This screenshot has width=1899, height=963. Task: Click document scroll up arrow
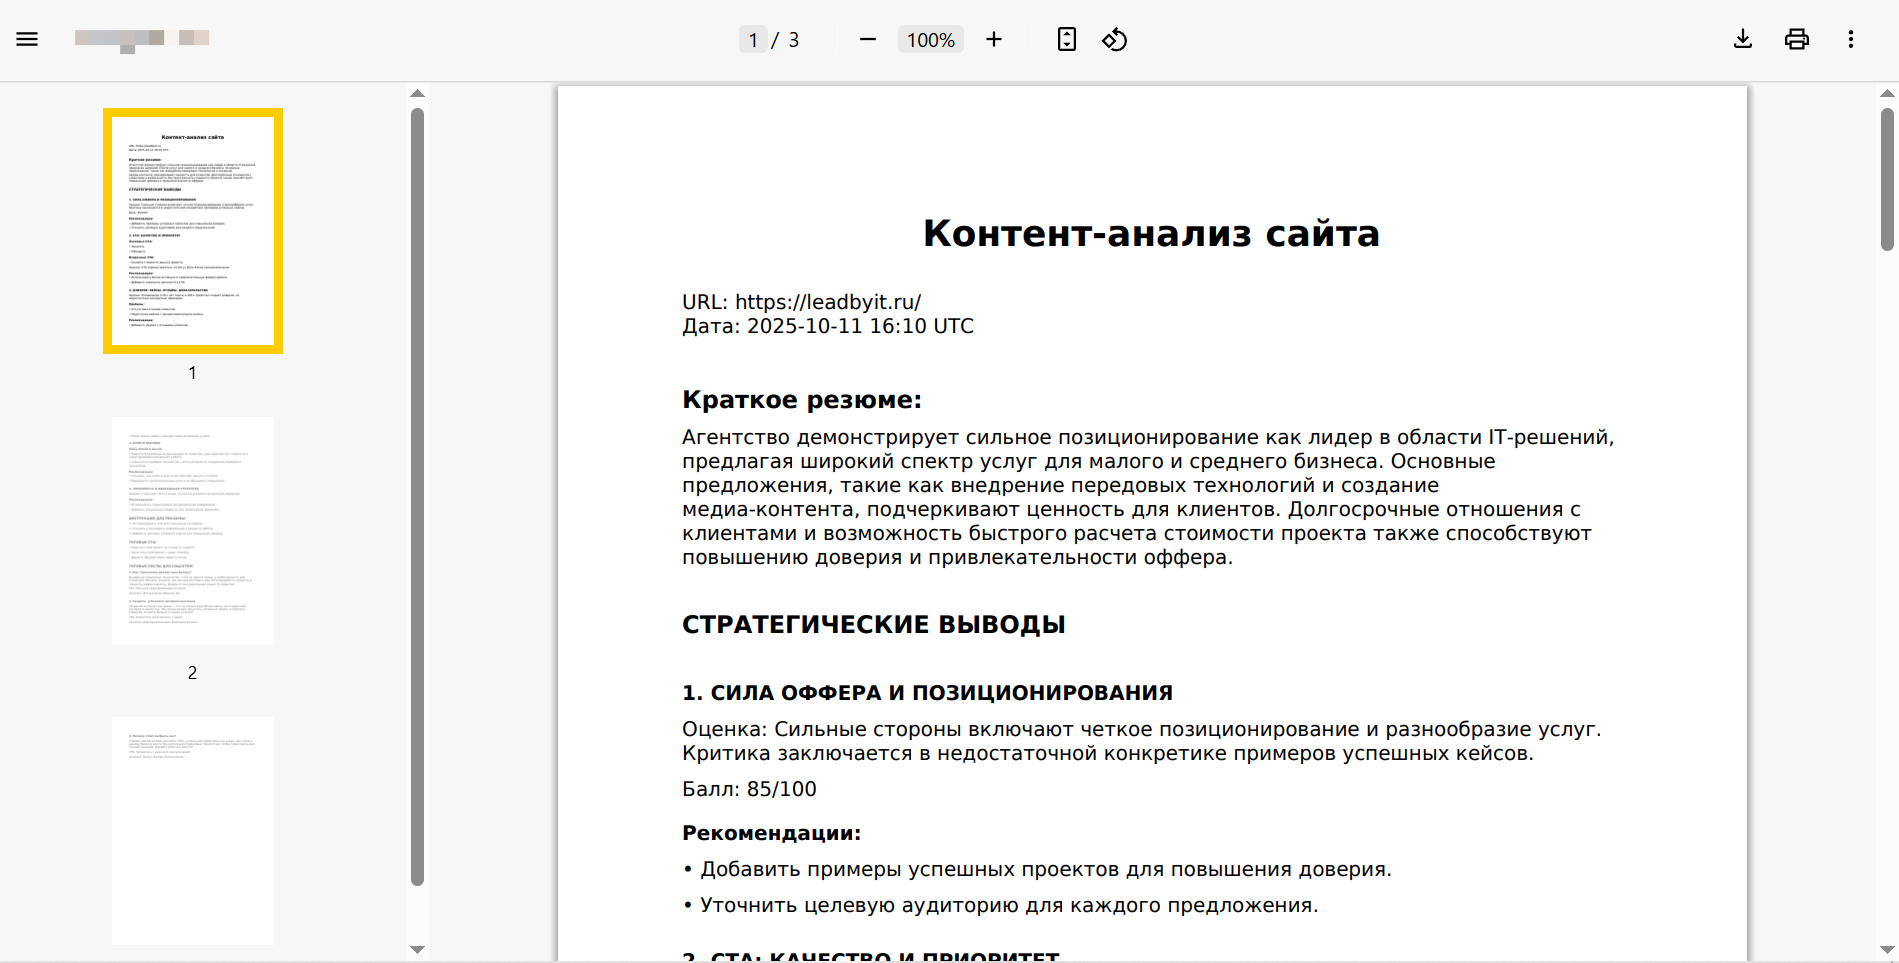point(1887,94)
